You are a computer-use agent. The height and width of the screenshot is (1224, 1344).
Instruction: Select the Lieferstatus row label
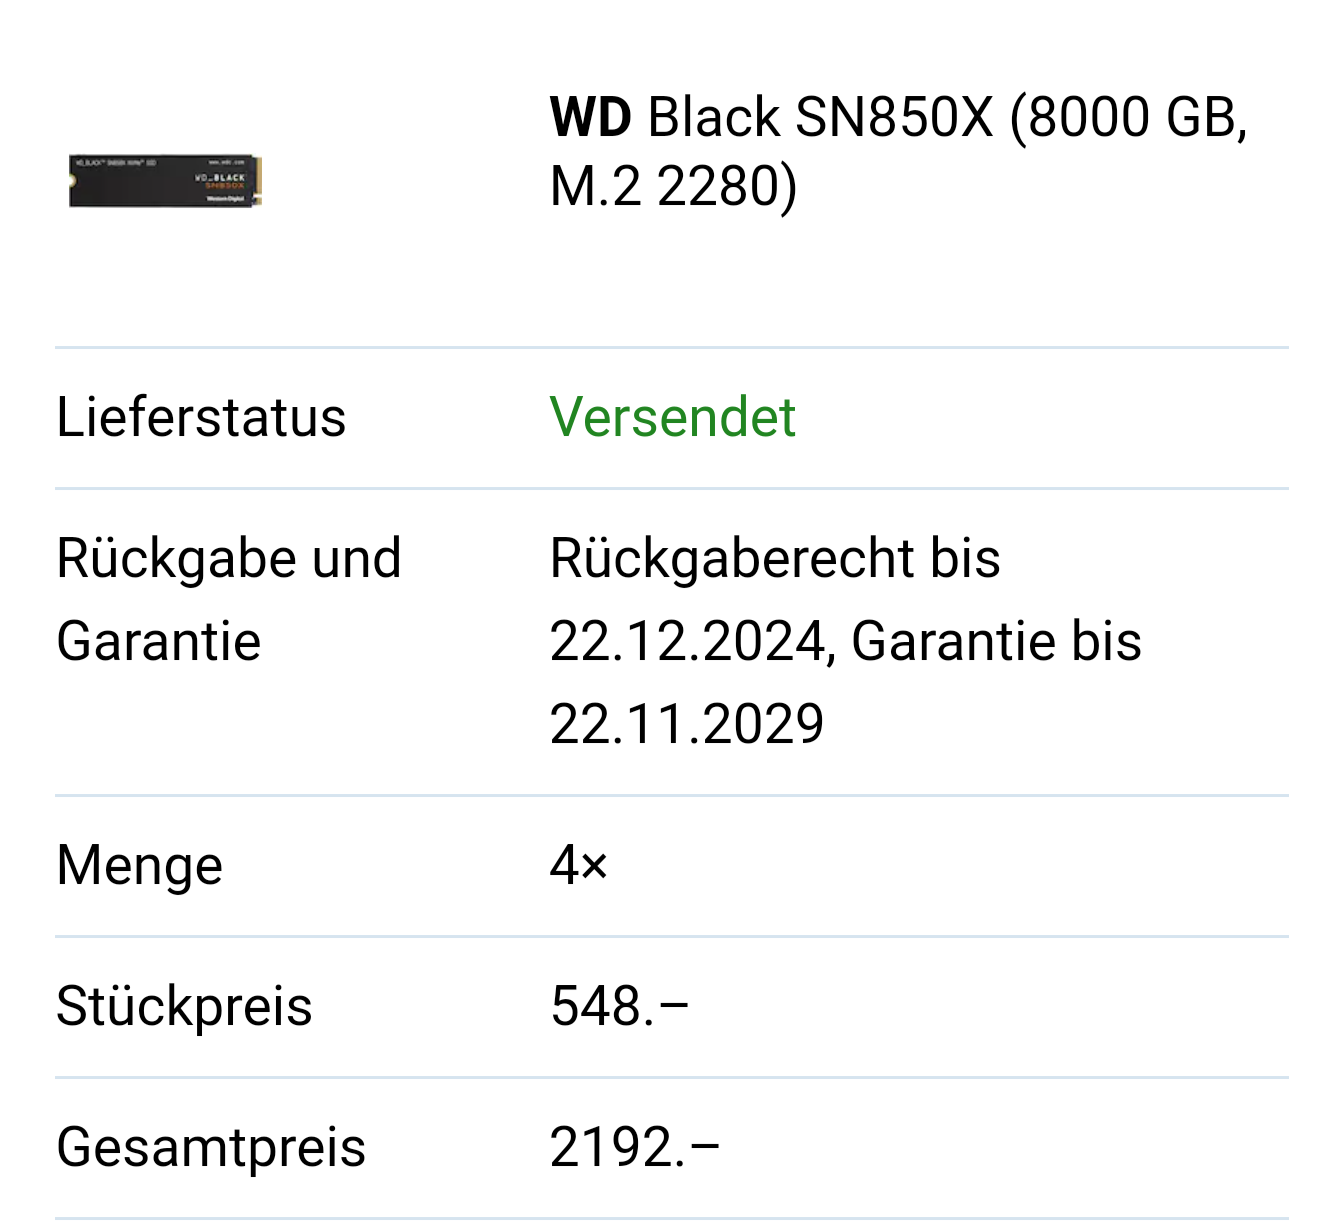pos(201,417)
